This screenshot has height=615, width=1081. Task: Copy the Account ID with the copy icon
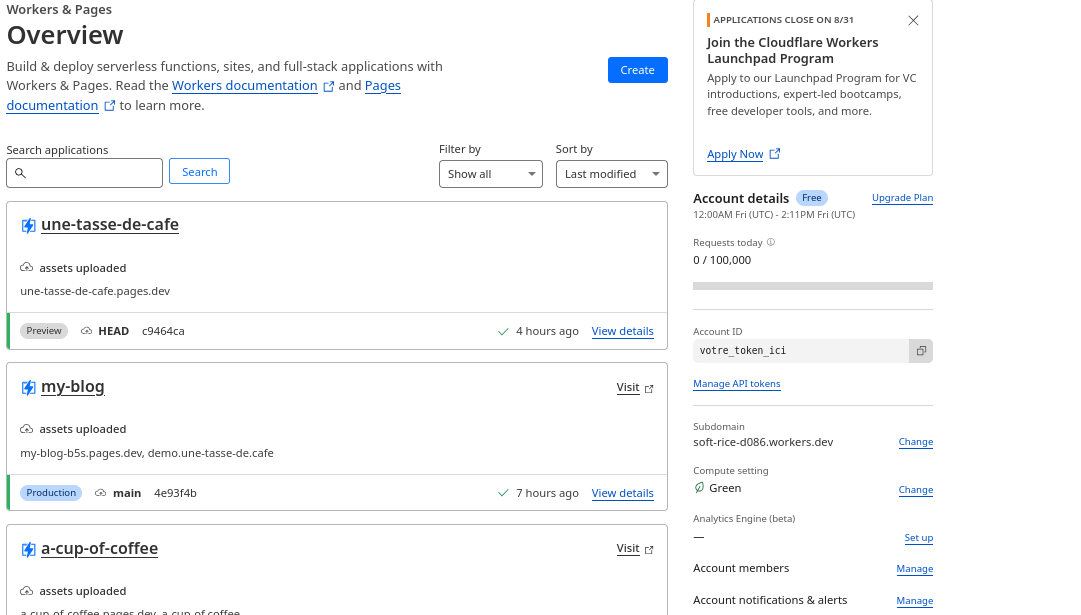[x=921, y=351]
